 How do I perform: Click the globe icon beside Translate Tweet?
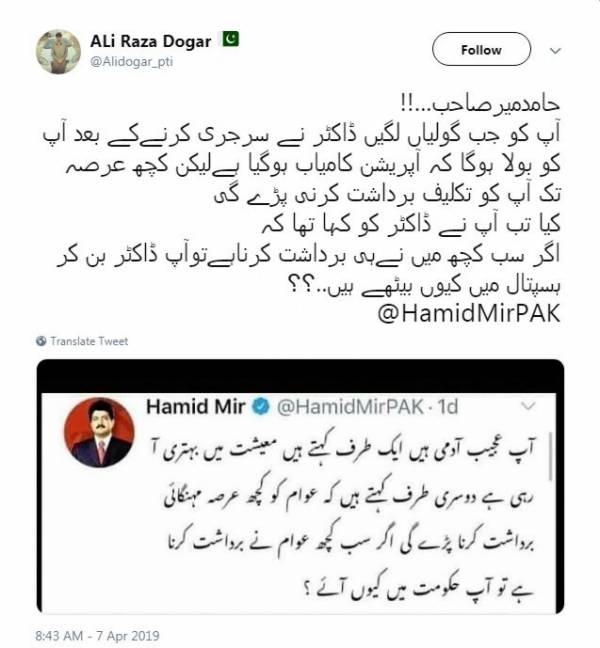[41, 341]
